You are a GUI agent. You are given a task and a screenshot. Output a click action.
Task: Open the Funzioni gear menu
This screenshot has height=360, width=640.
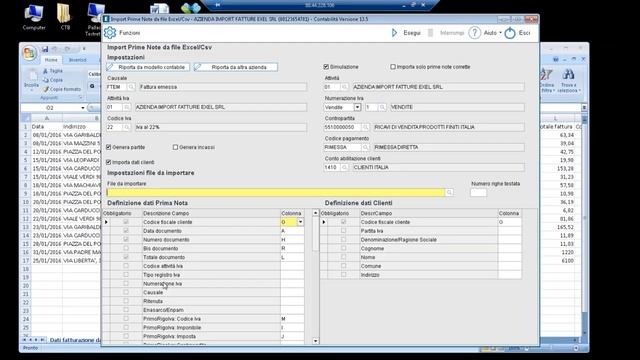122,33
